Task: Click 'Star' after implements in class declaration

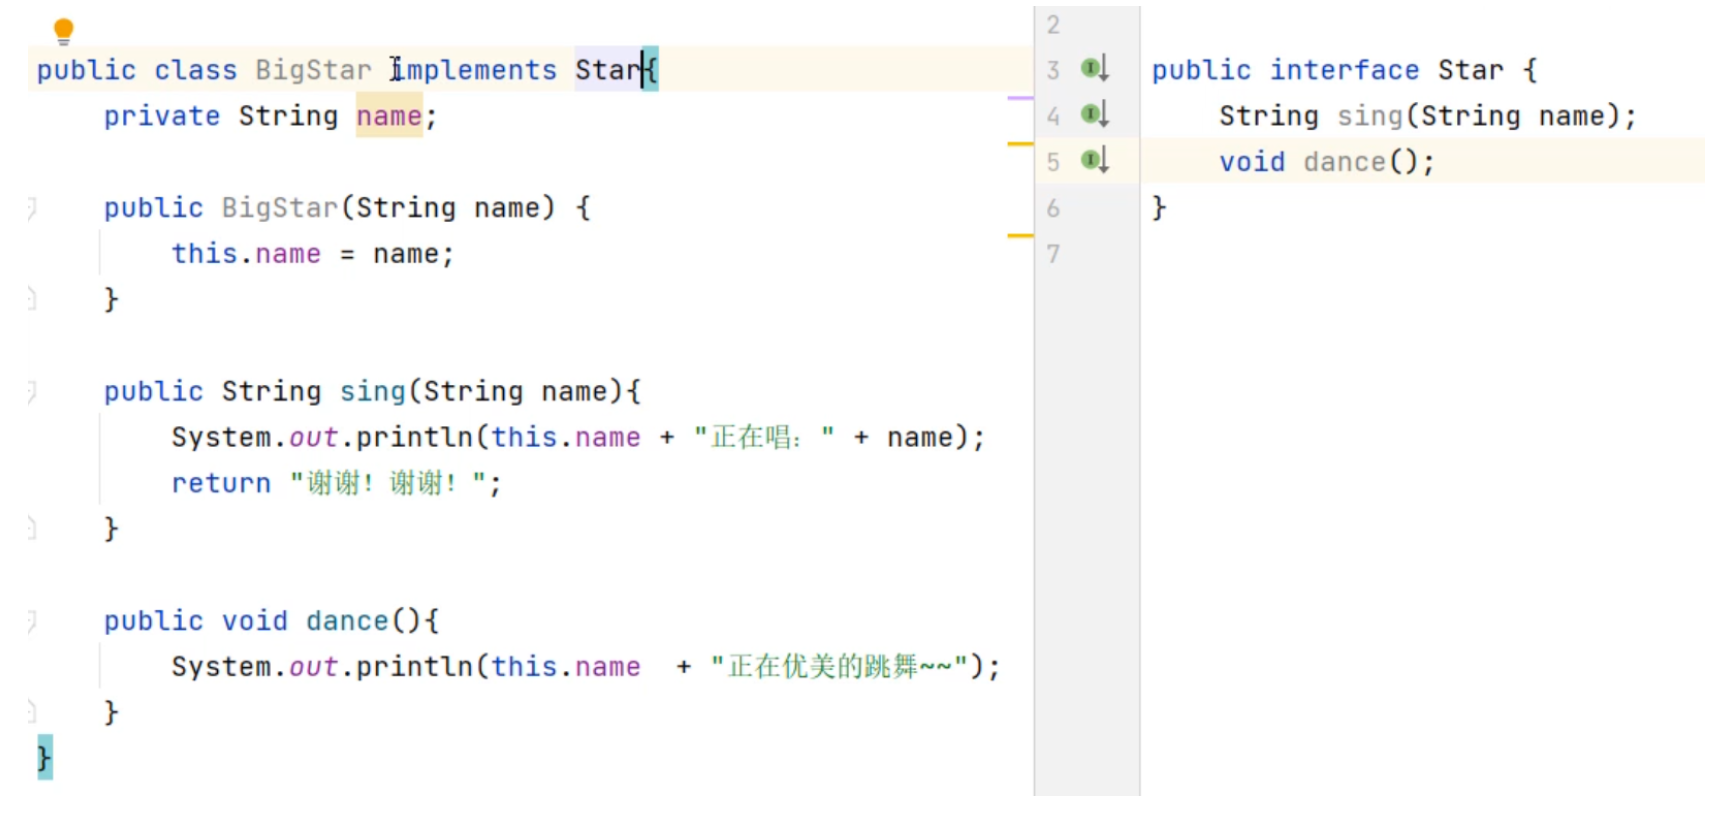Action: click(607, 70)
